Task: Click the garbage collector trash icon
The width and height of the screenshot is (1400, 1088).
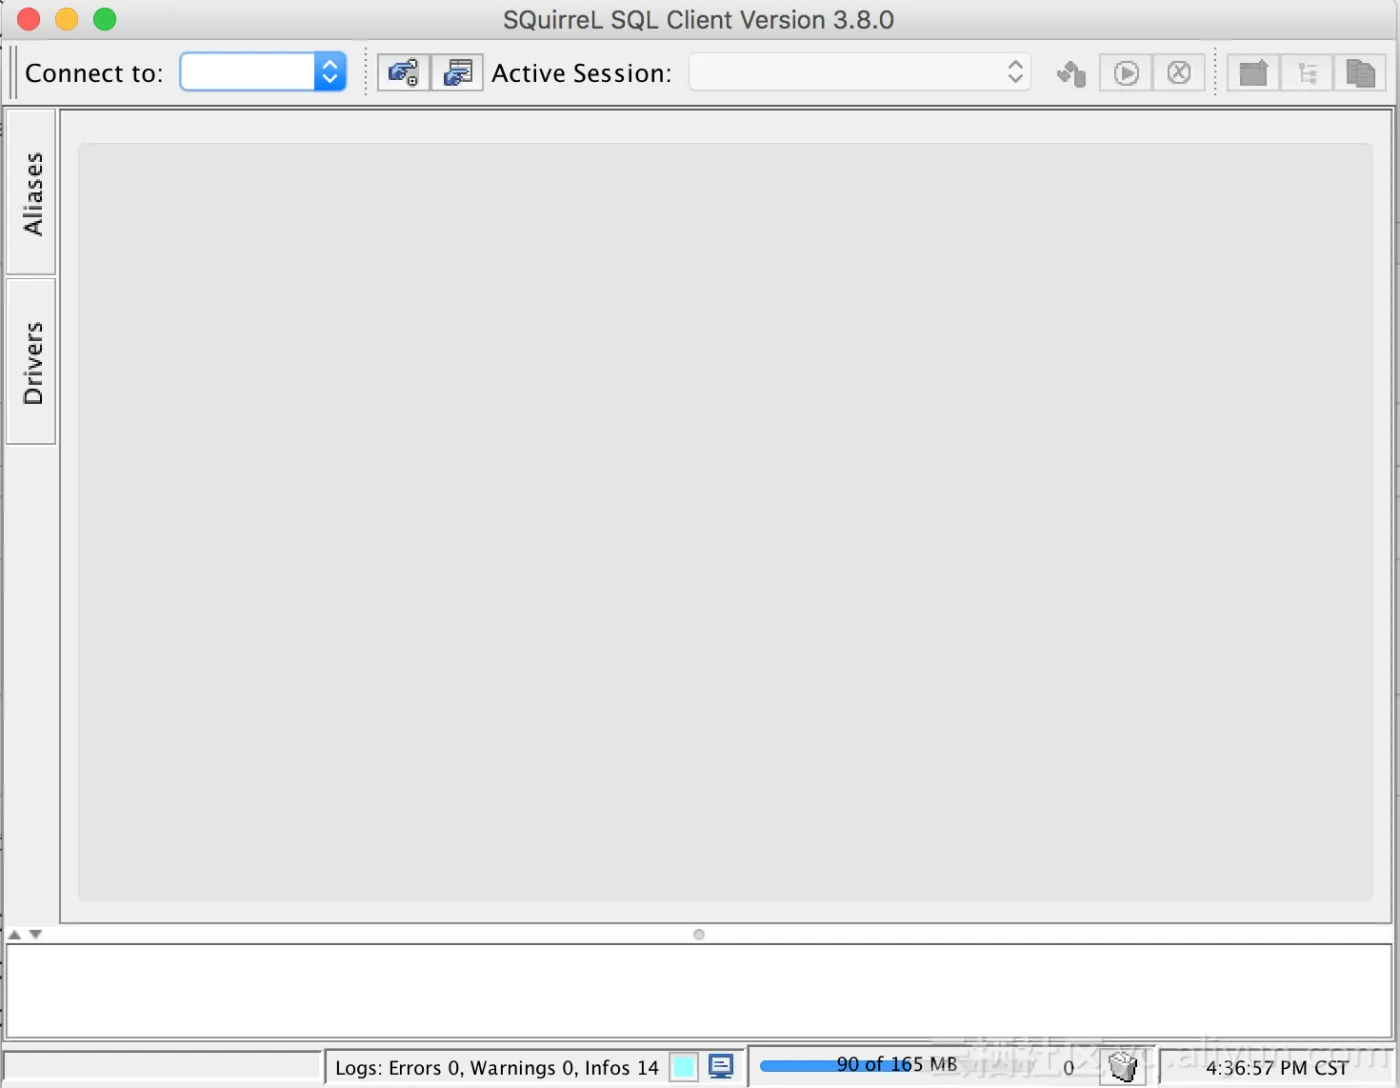Action: (1123, 1067)
